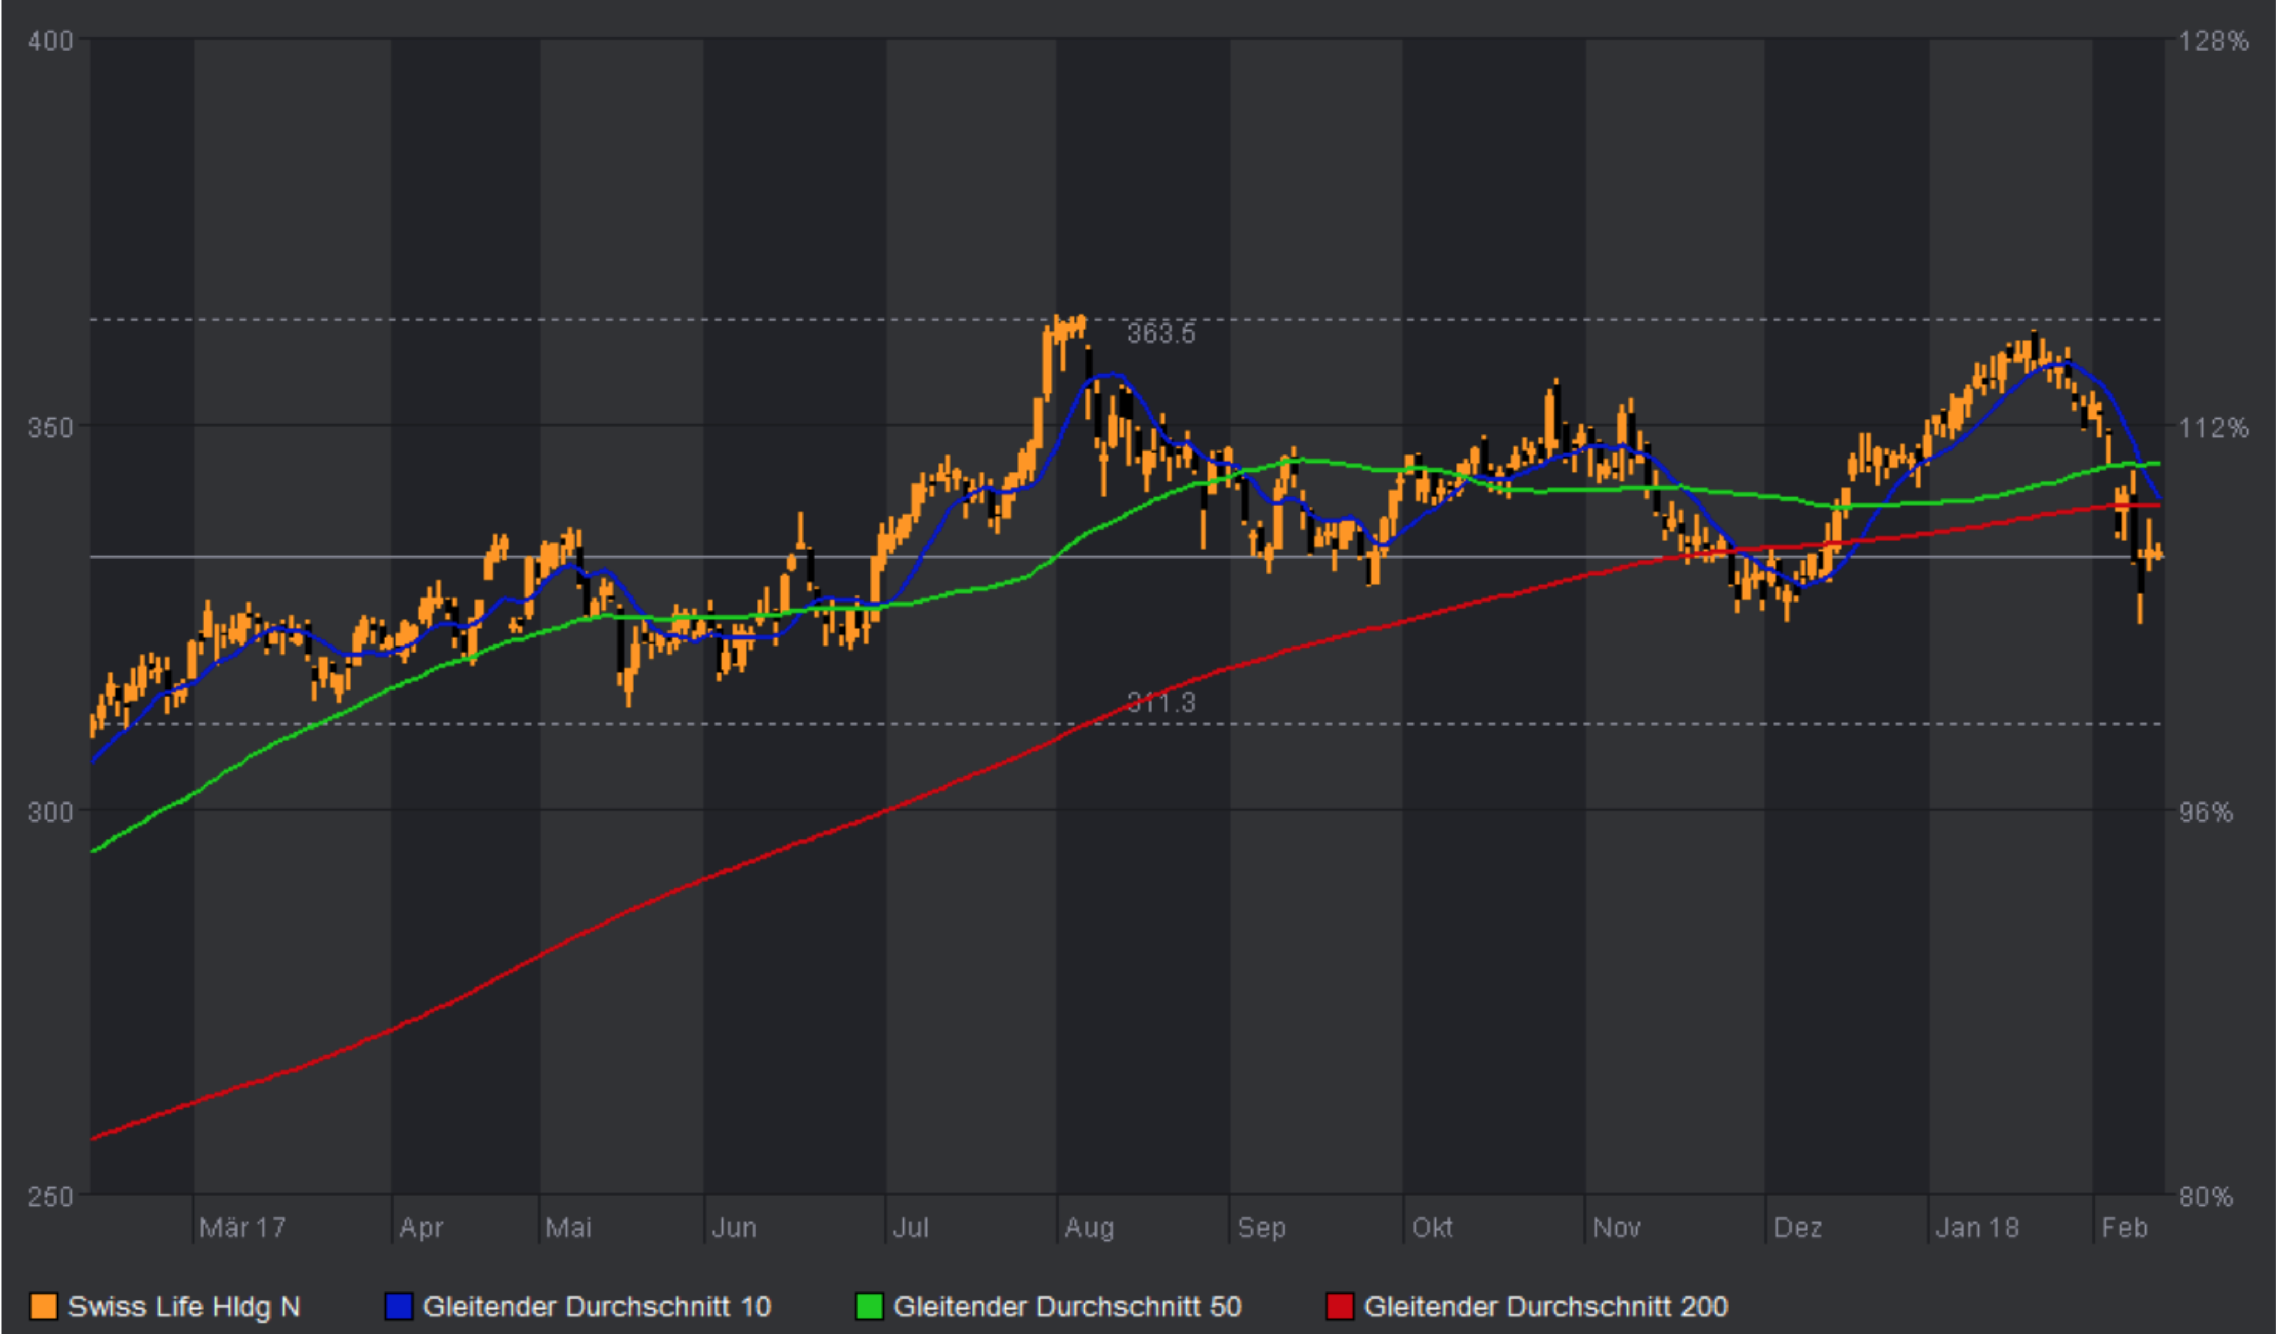Click the Jun month axis label
This screenshot has height=1334, width=2276.
tap(733, 1227)
